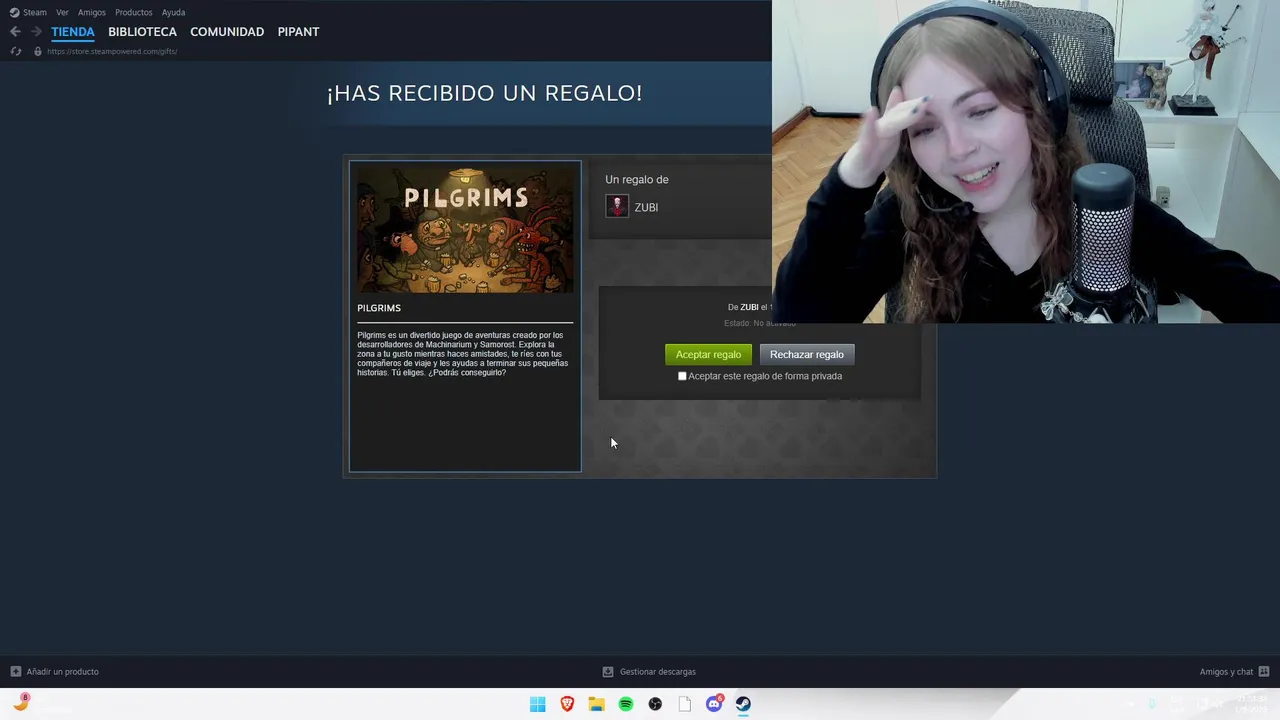The image size is (1280, 720).
Task: Click the Amigos y chat friends icon
Action: coord(1263,672)
